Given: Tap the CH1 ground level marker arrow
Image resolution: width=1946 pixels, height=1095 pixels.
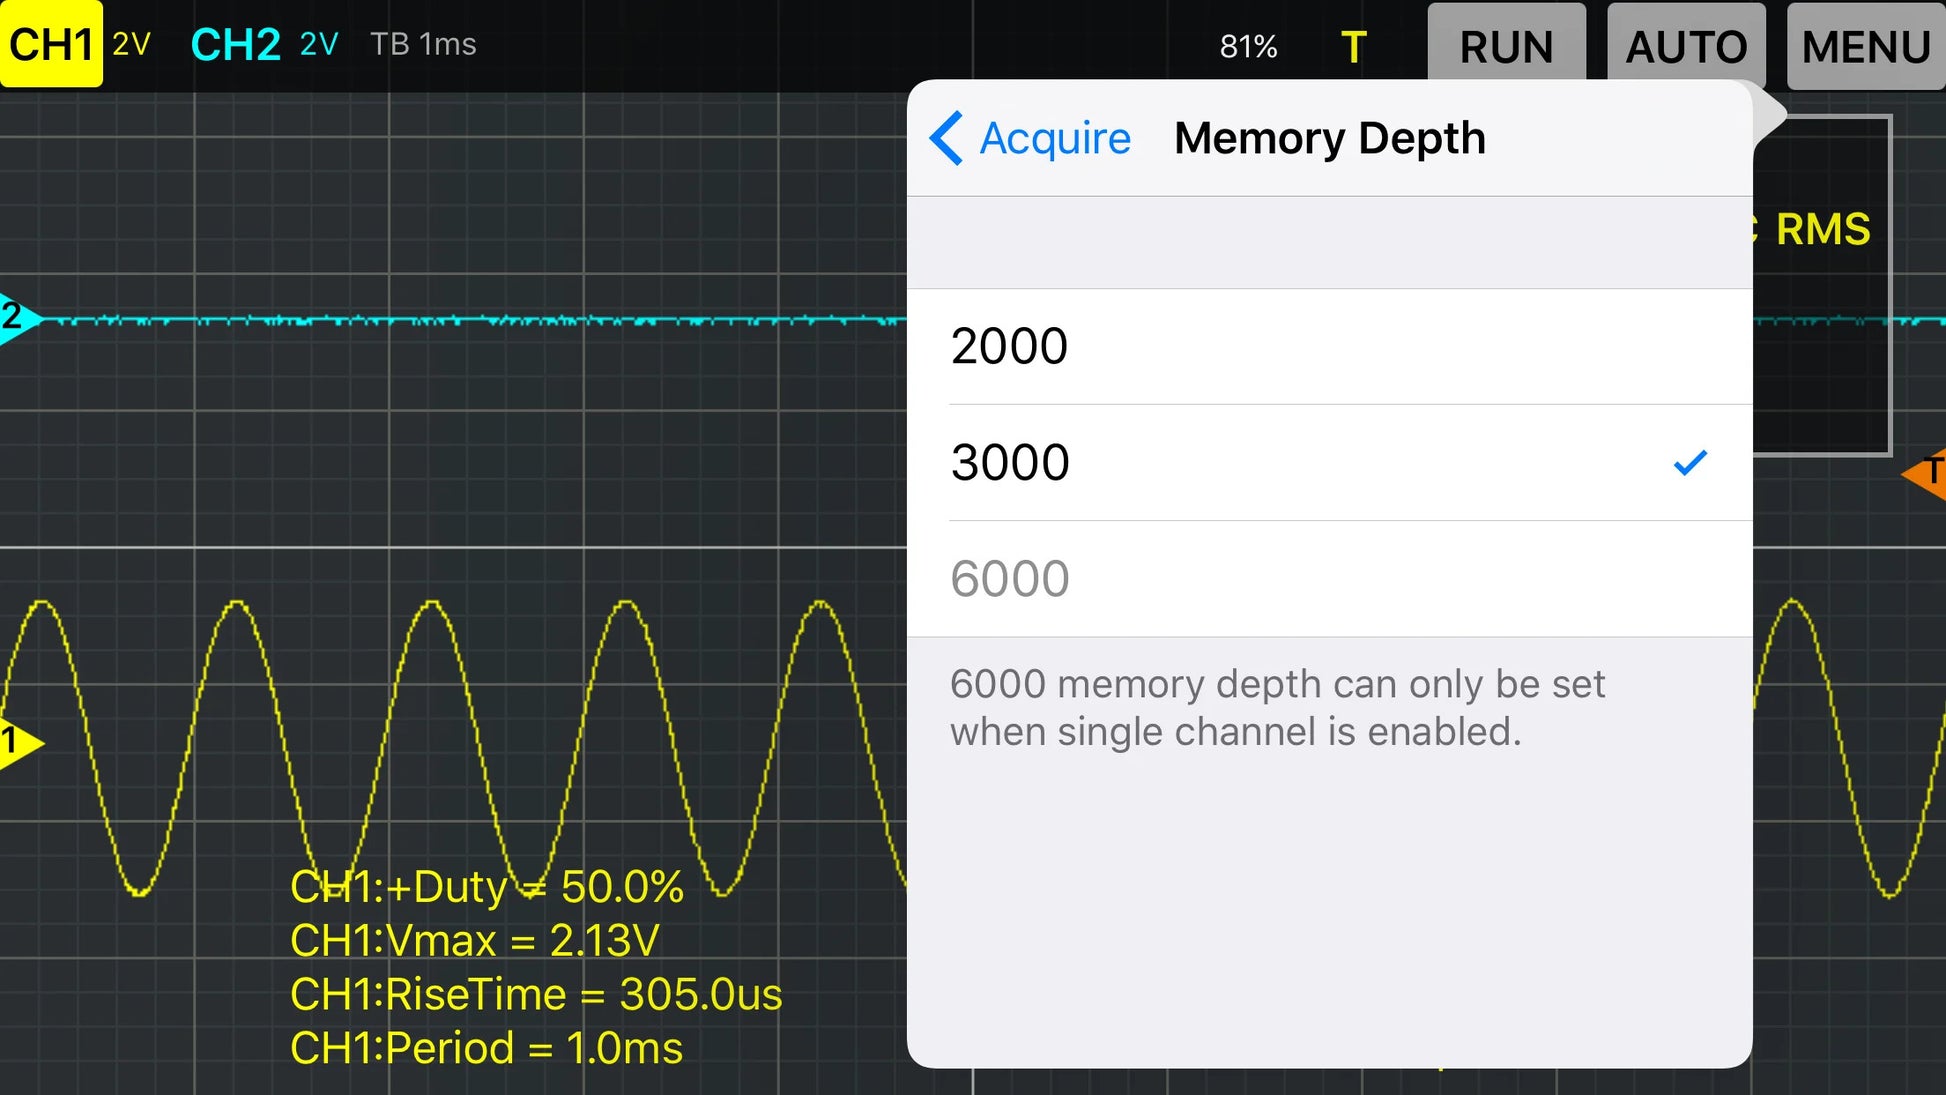Looking at the screenshot, I should 19,742.
